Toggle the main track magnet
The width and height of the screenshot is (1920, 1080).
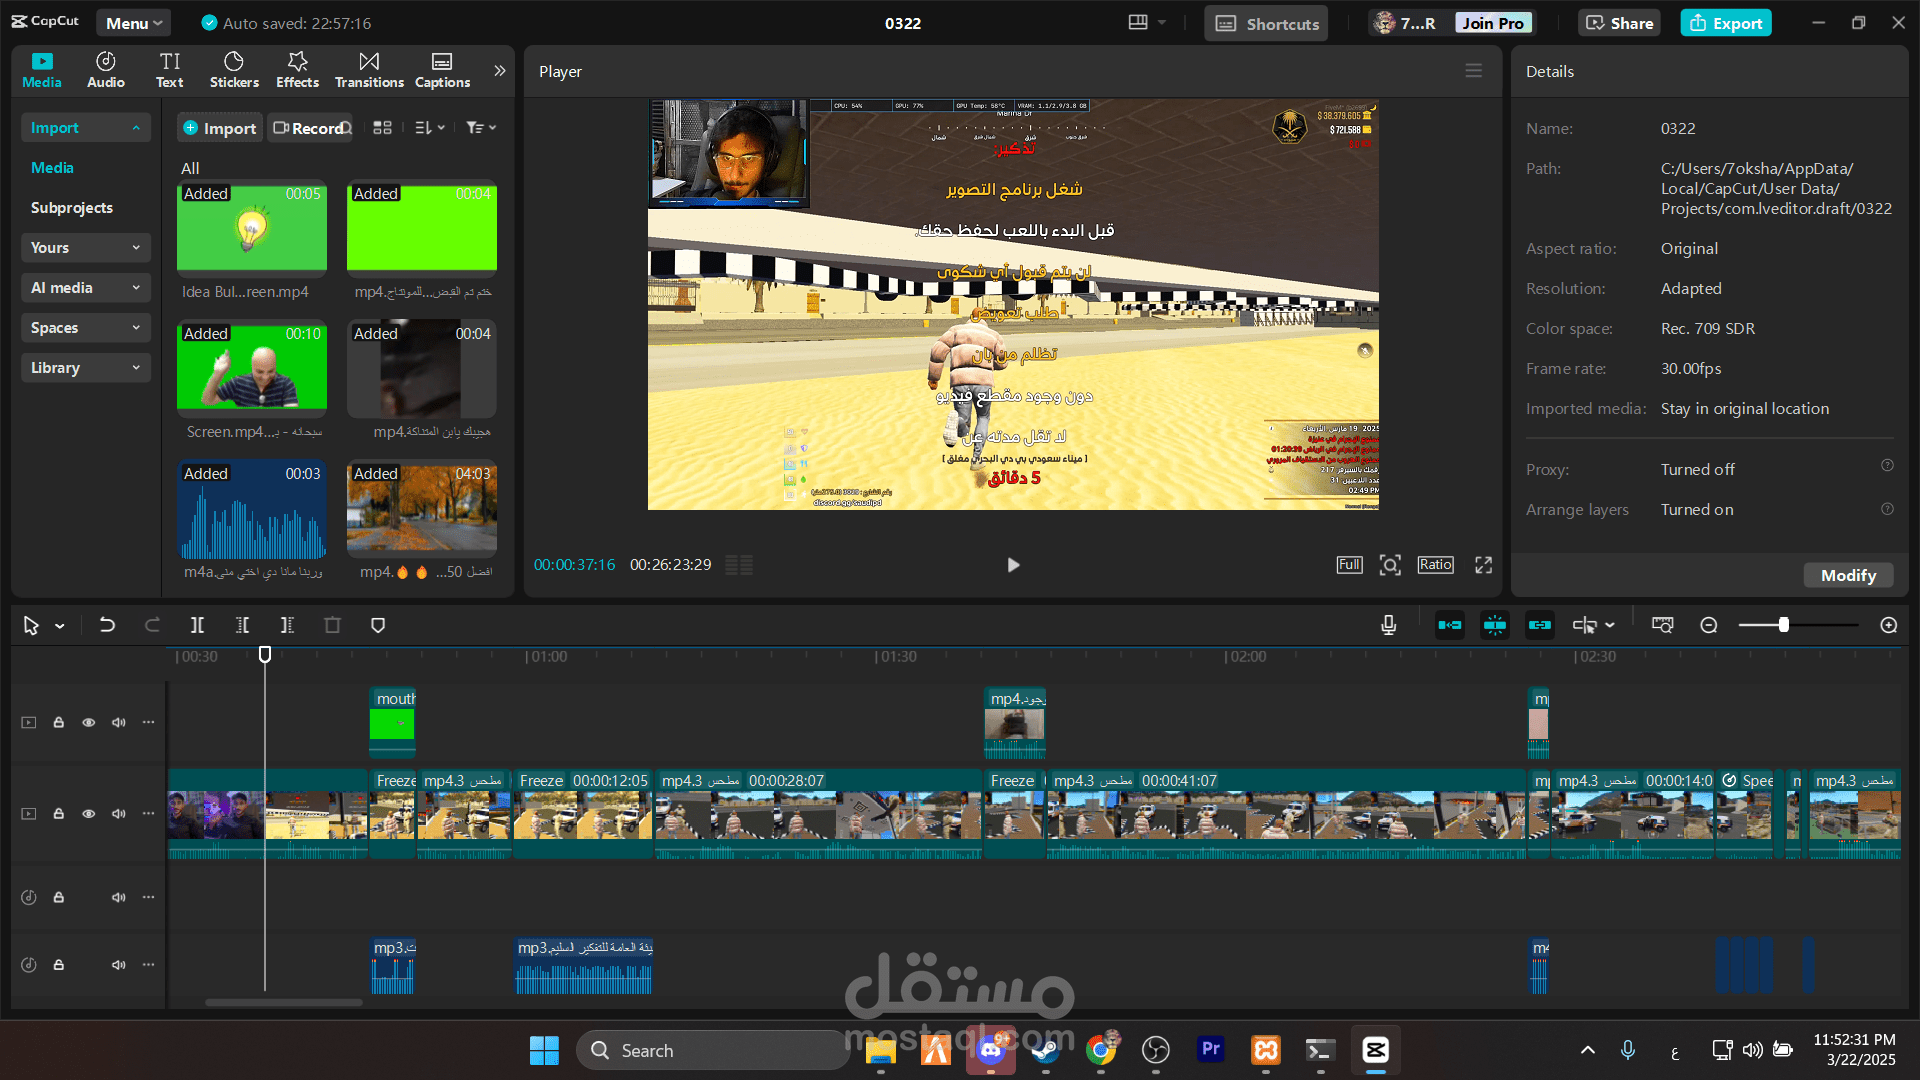pos(1450,625)
